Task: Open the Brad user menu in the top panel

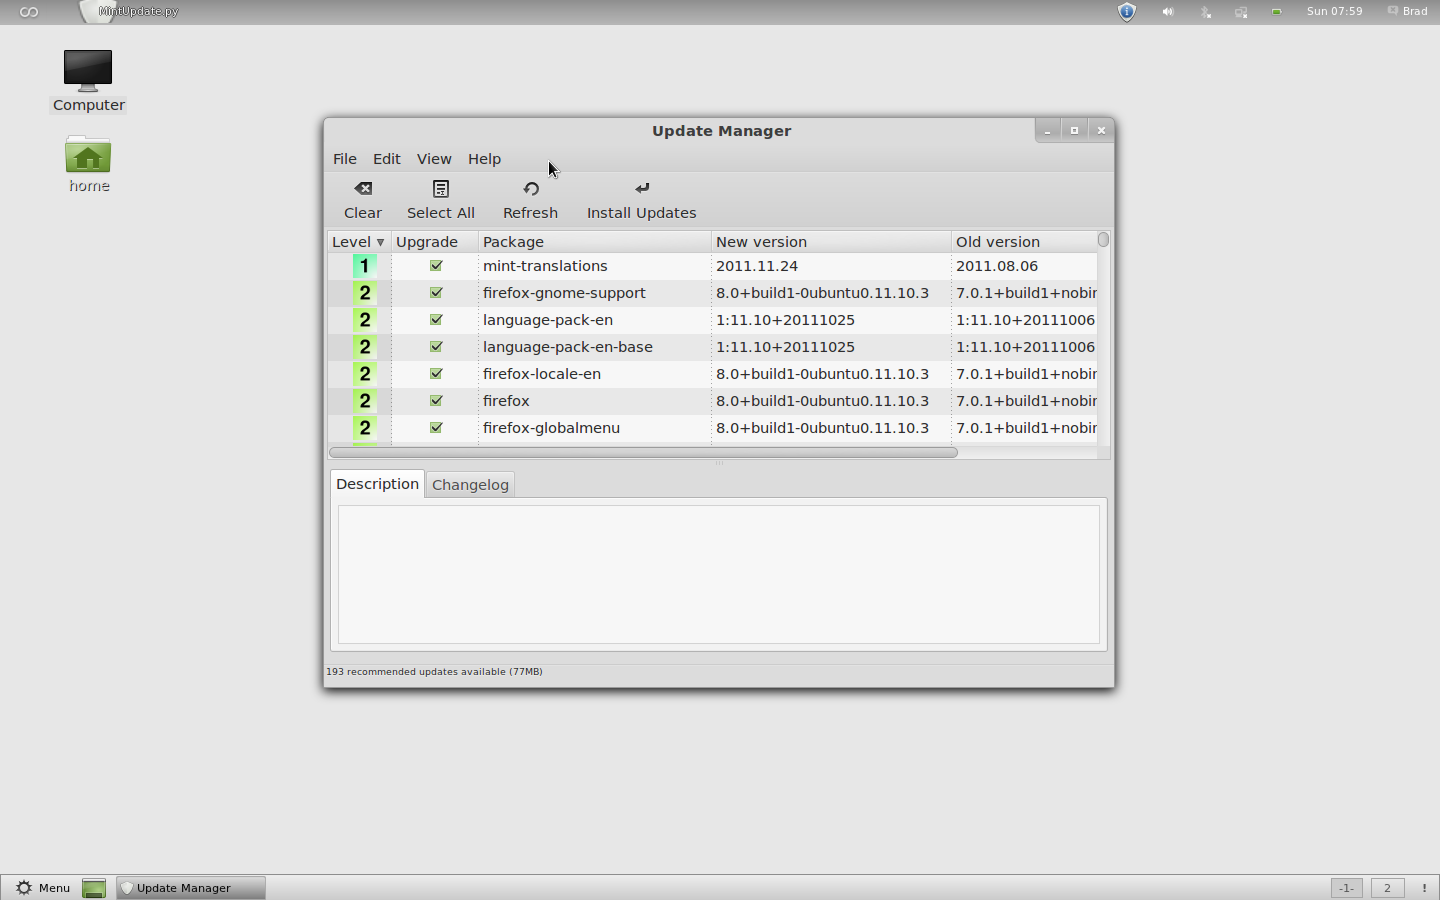Action: 1407,12
